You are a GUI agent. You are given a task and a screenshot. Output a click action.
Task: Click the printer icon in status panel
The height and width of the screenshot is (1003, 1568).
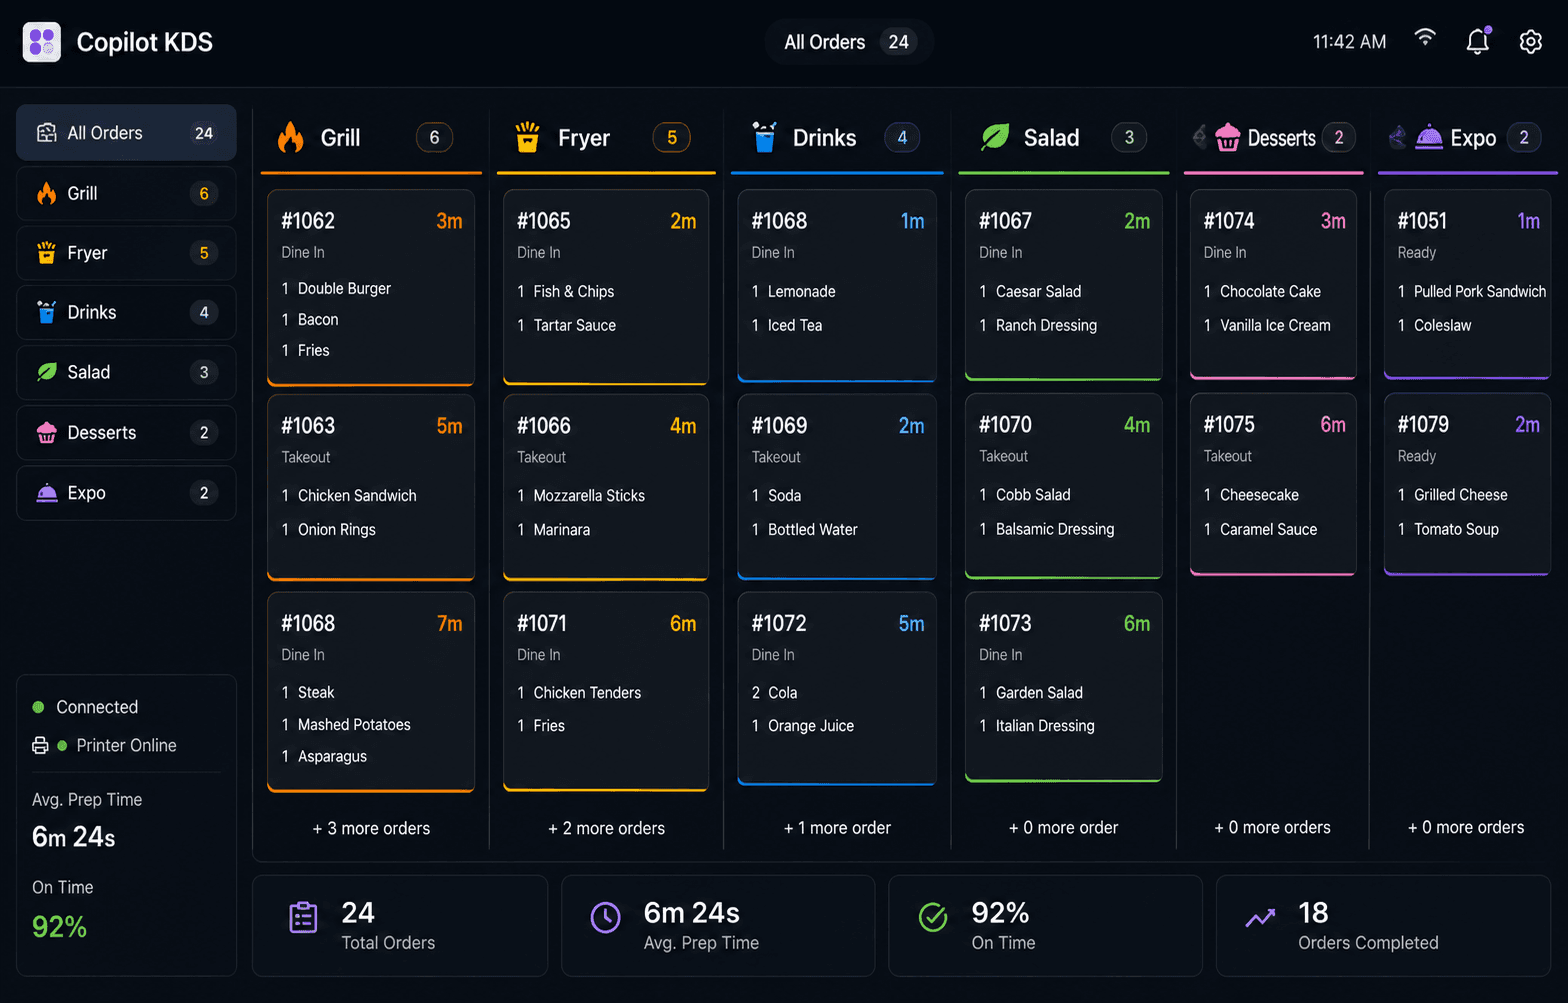40,745
